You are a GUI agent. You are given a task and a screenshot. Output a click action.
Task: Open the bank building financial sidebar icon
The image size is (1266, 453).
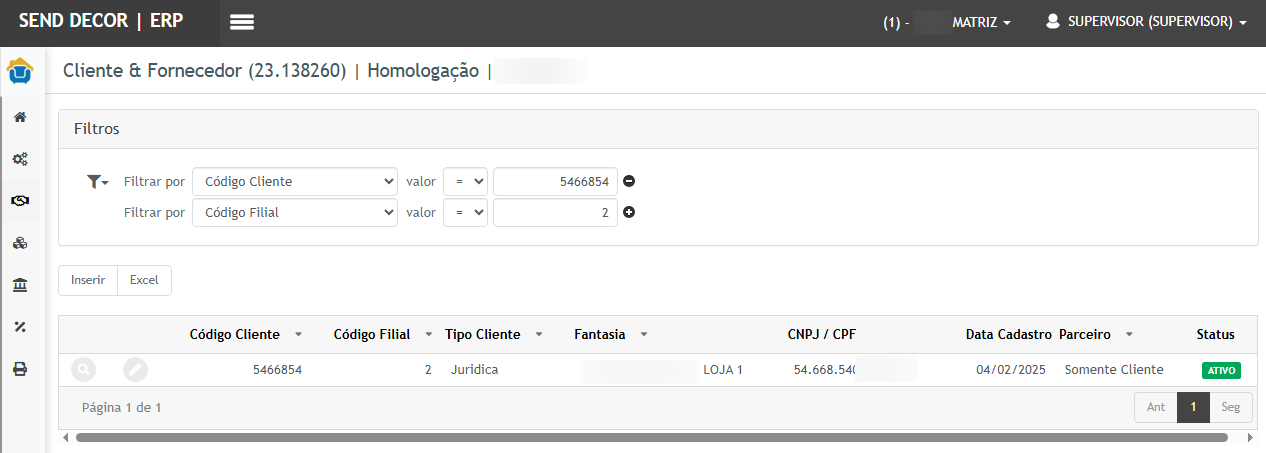[20, 285]
